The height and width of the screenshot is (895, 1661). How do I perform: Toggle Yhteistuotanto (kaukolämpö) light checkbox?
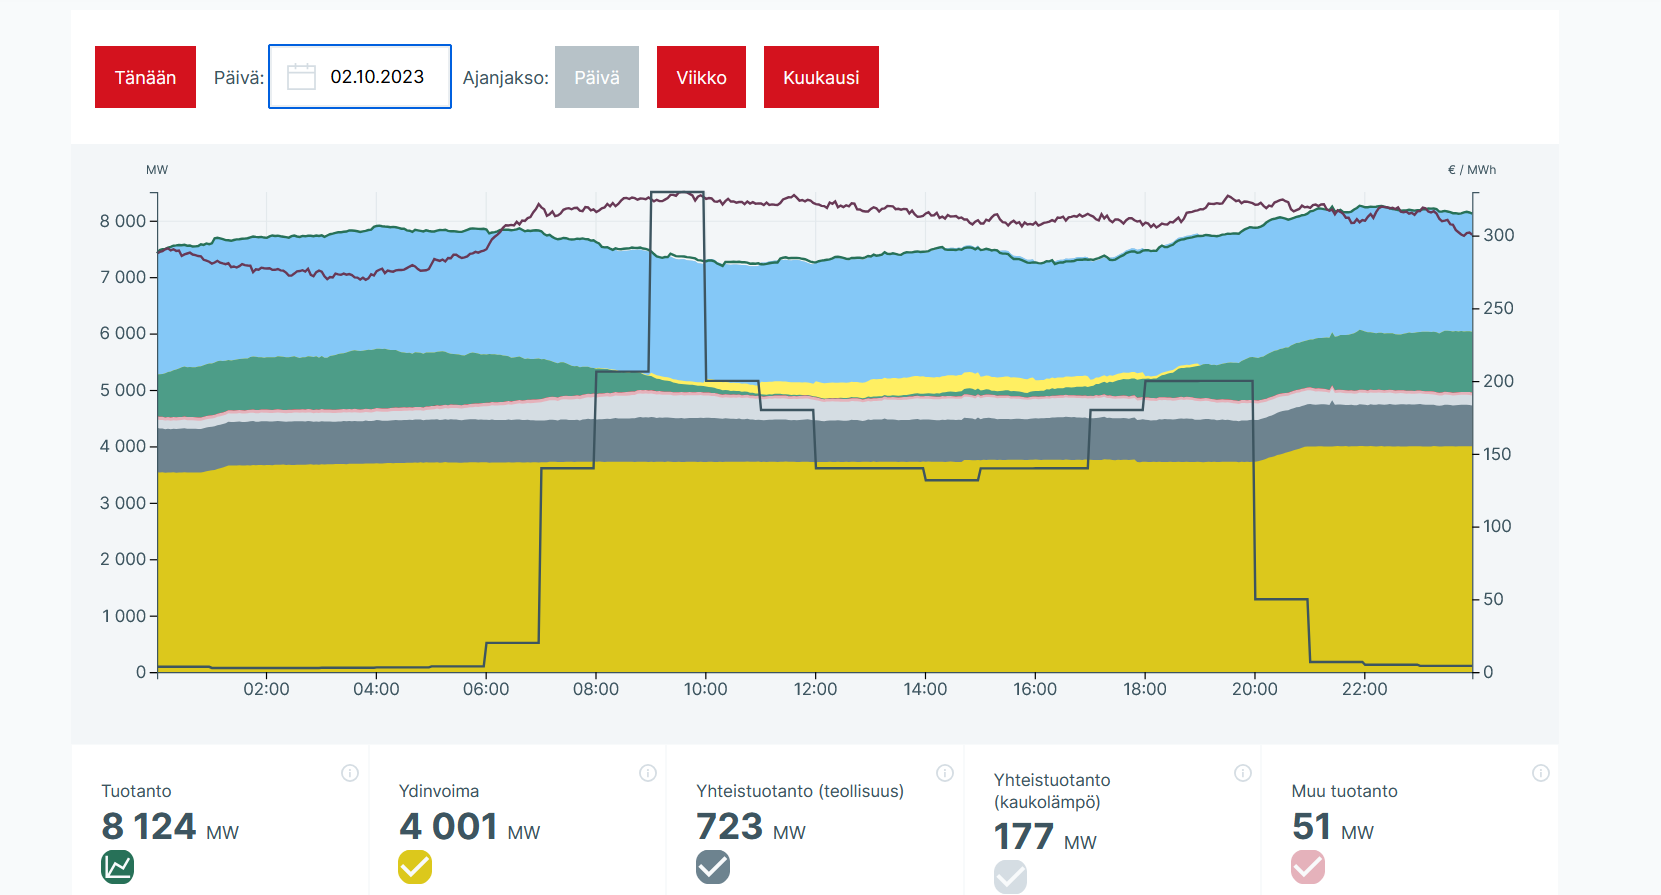(x=1010, y=876)
